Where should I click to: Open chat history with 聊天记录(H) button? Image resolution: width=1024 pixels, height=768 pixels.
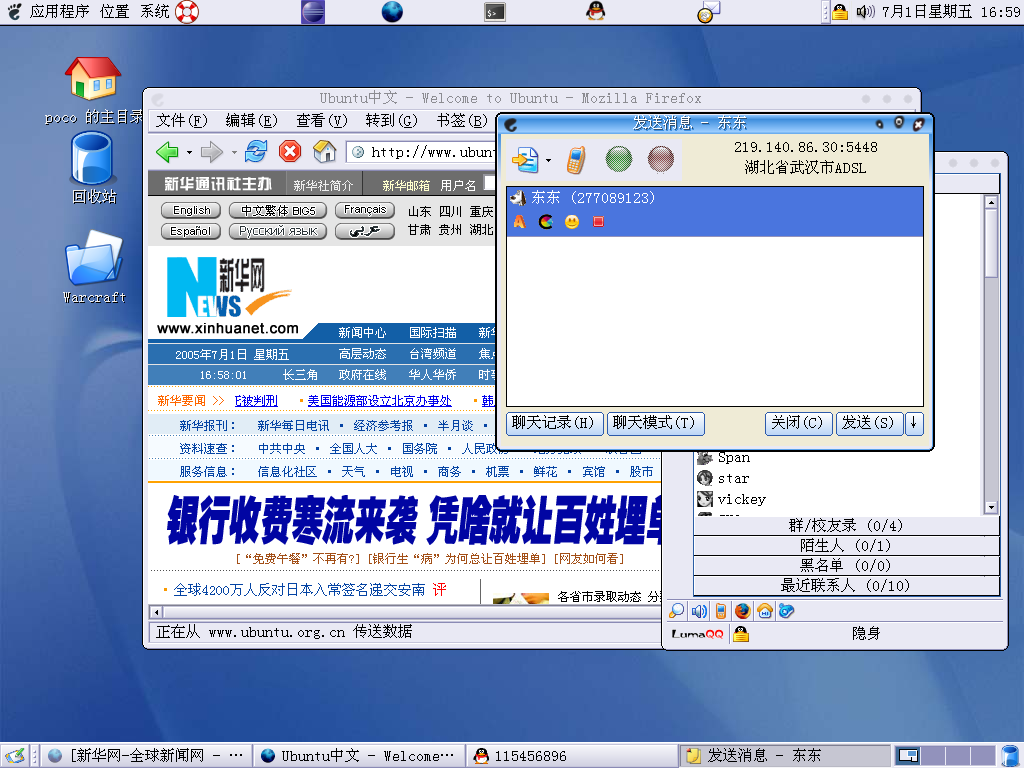(553, 423)
